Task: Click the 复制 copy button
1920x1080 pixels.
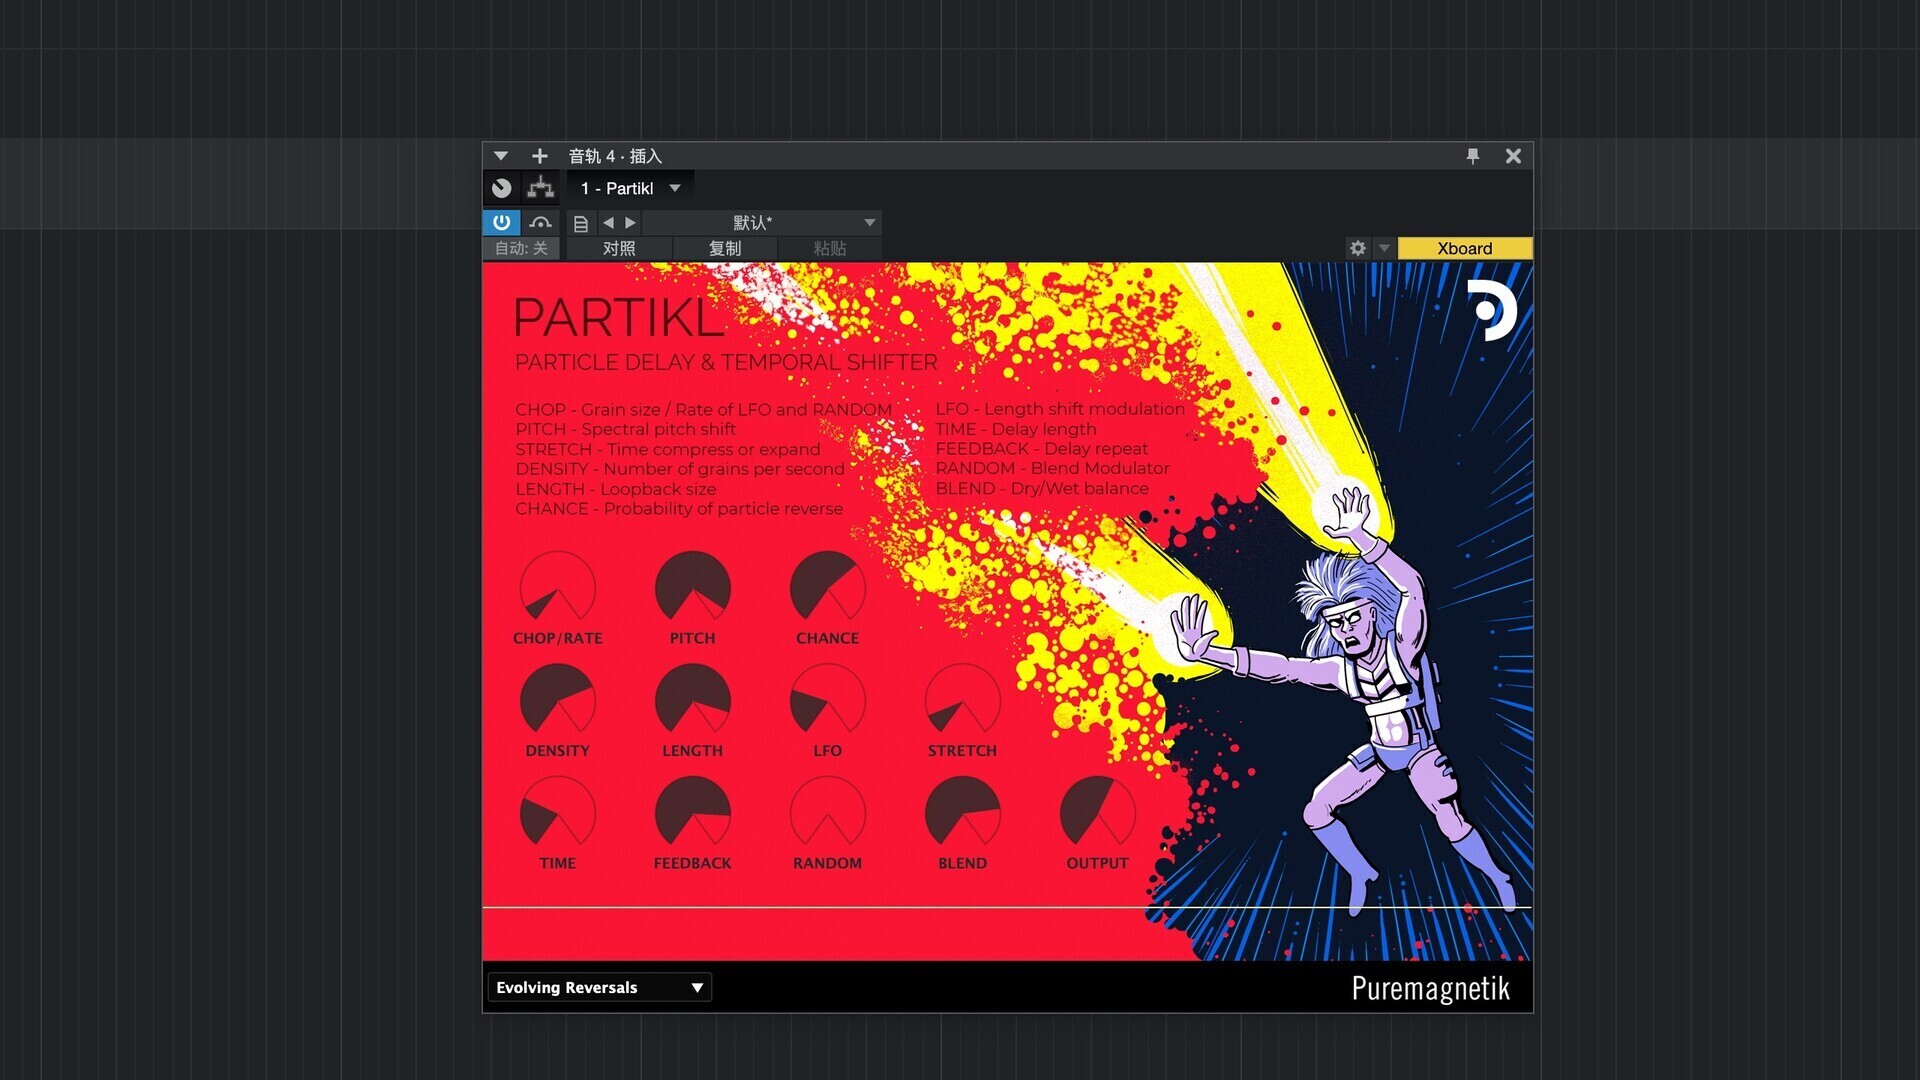Action: coord(725,248)
